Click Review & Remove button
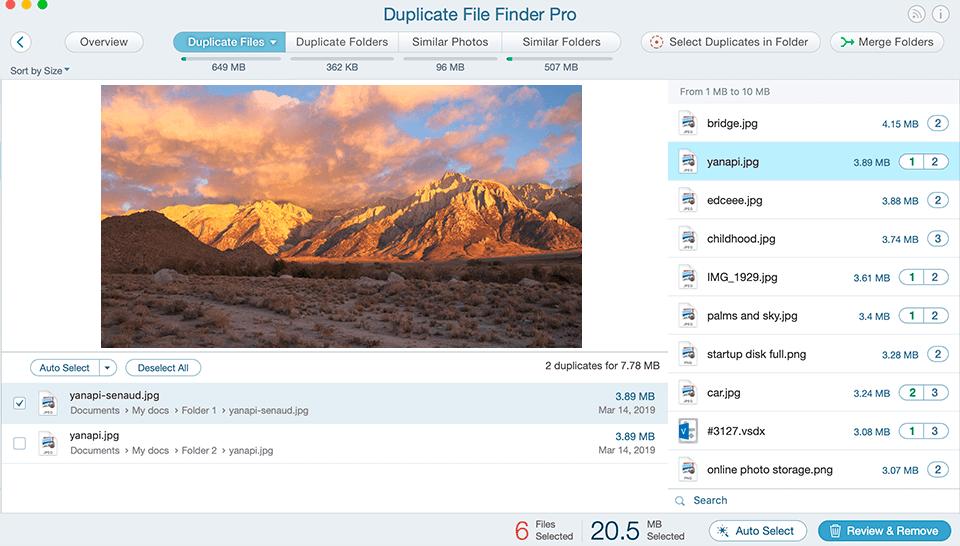Viewport: 960px width, 546px height. pyautogui.click(x=885, y=531)
